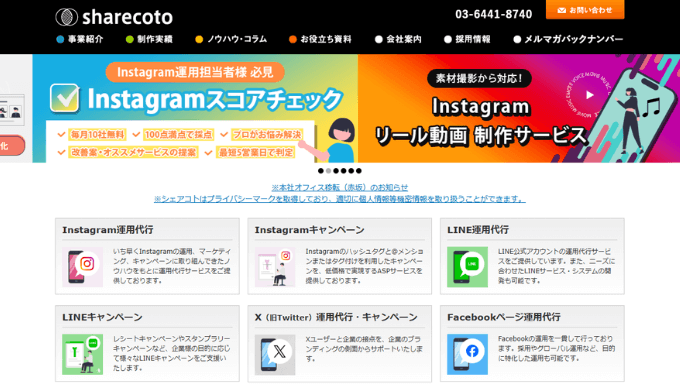Click the Instagramキャンペーン description text
The height and width of the screenshot is (390, 680).
tap(364, 266)
